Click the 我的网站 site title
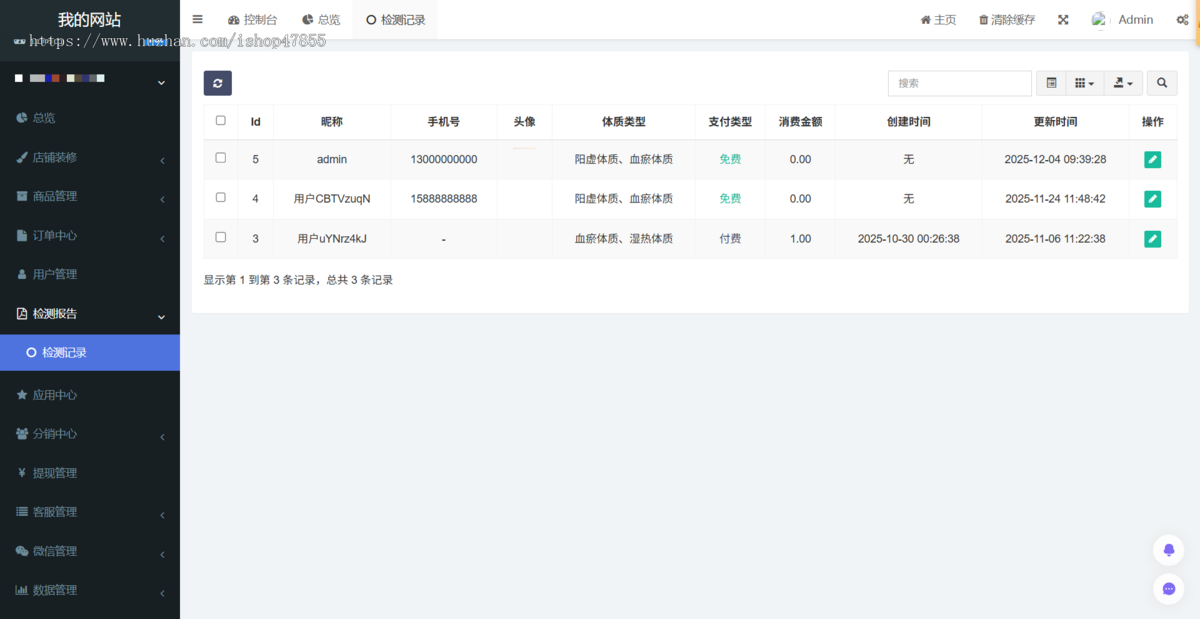 click(x=89, y=20)
